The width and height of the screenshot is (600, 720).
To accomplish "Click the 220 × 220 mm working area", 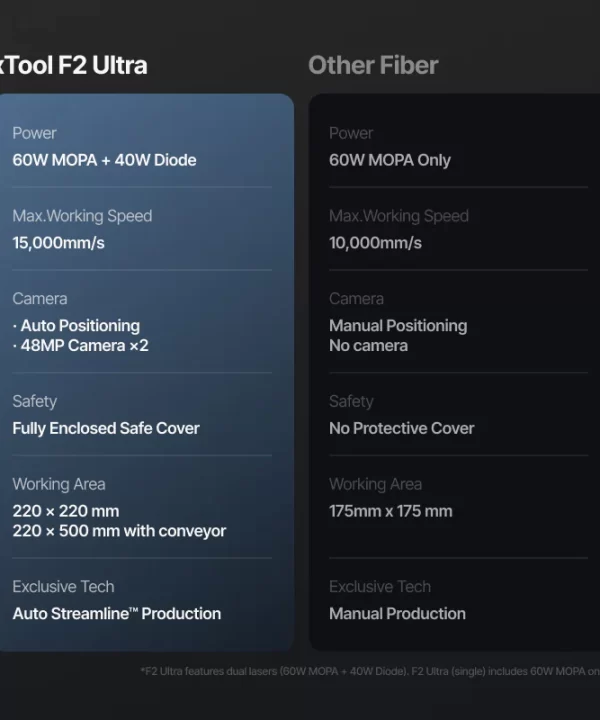I will coord(66,511).
